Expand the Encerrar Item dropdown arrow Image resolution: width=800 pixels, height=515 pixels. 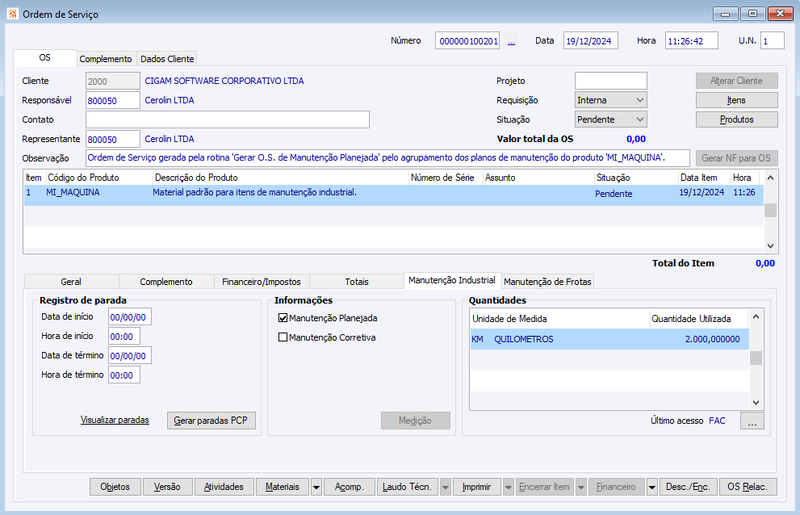click(x=581, y=487)
